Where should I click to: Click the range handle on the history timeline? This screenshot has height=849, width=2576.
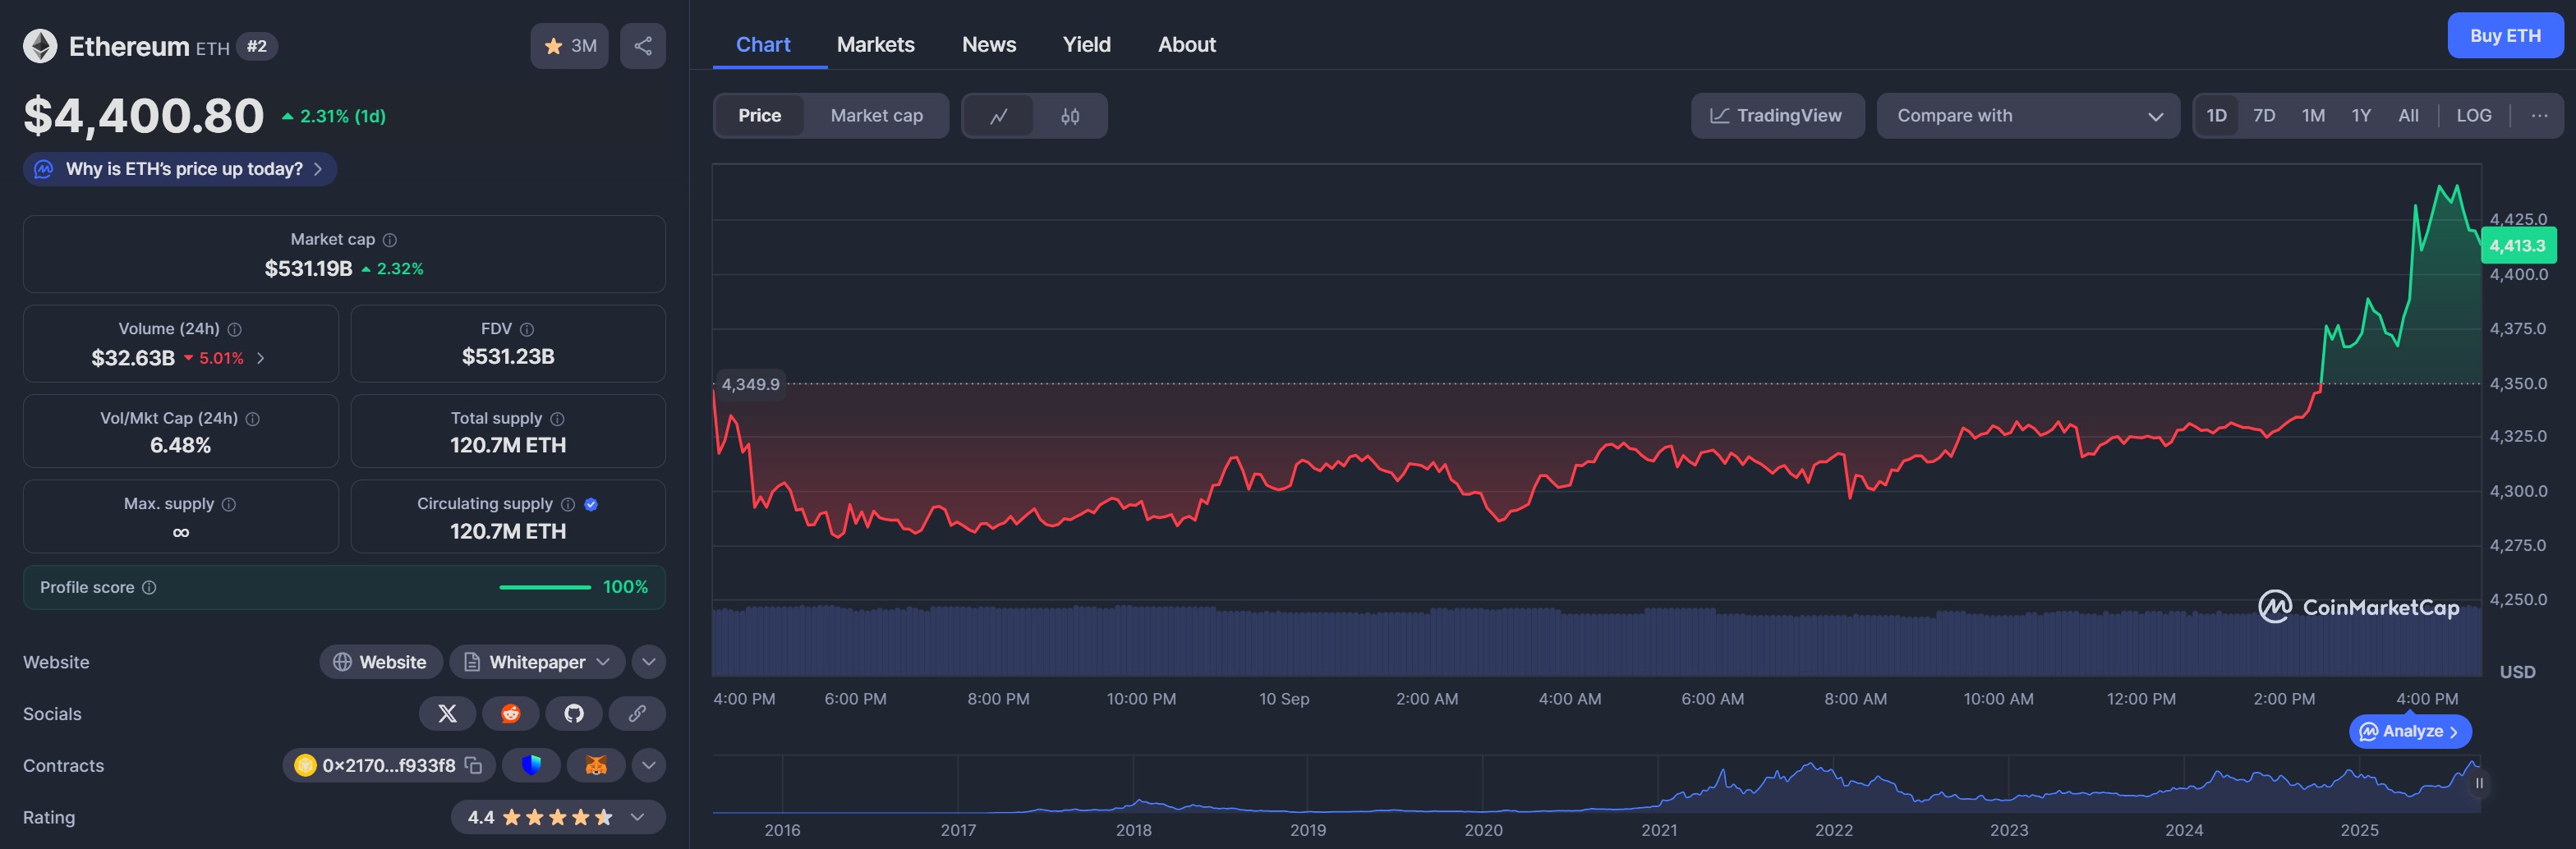pos(2478,783)
